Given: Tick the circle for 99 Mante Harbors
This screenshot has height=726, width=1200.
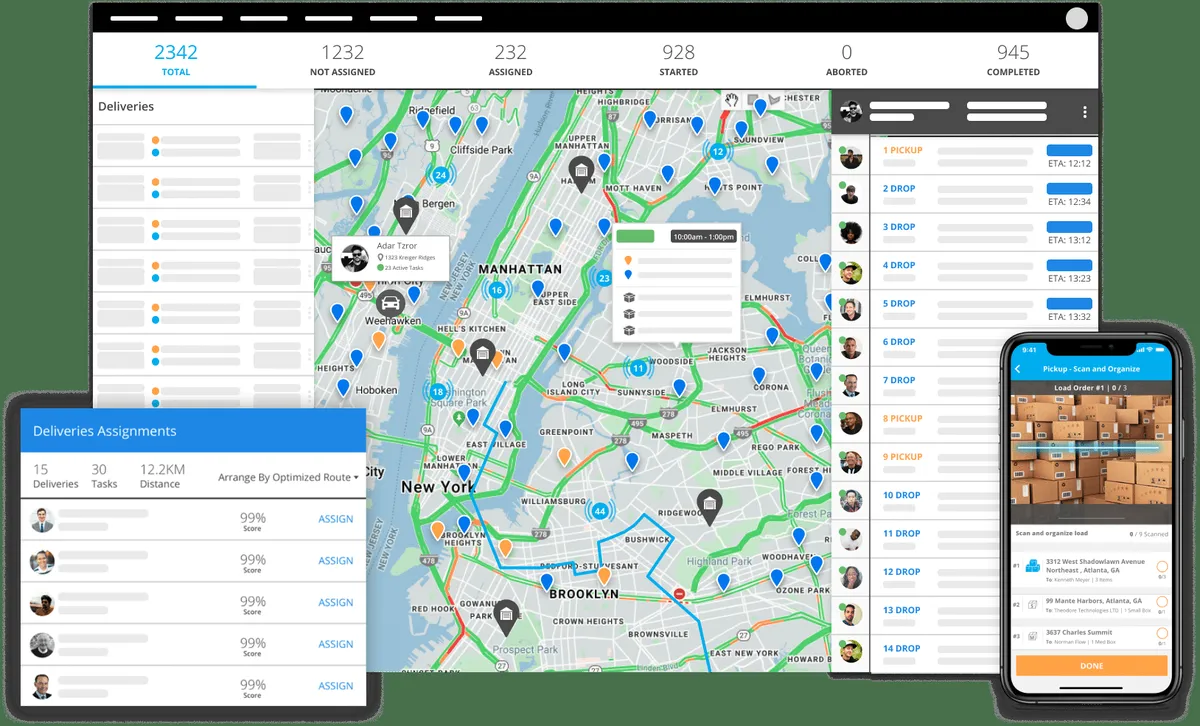Looking at the screenshot, I should tap(1162, 602).
